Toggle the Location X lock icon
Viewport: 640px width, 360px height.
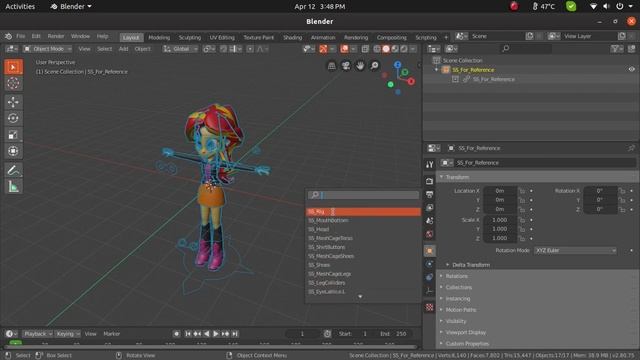(522, 191)
